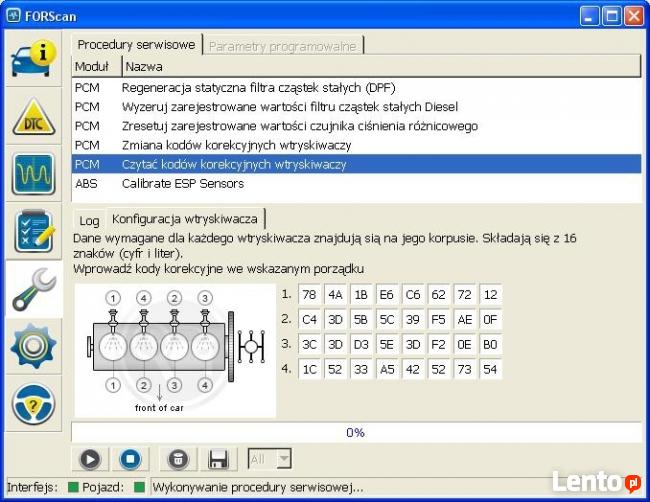Open the tests checklist section
Screen dimensions: 650x502
pyautogui.click(x=34, y=231)
